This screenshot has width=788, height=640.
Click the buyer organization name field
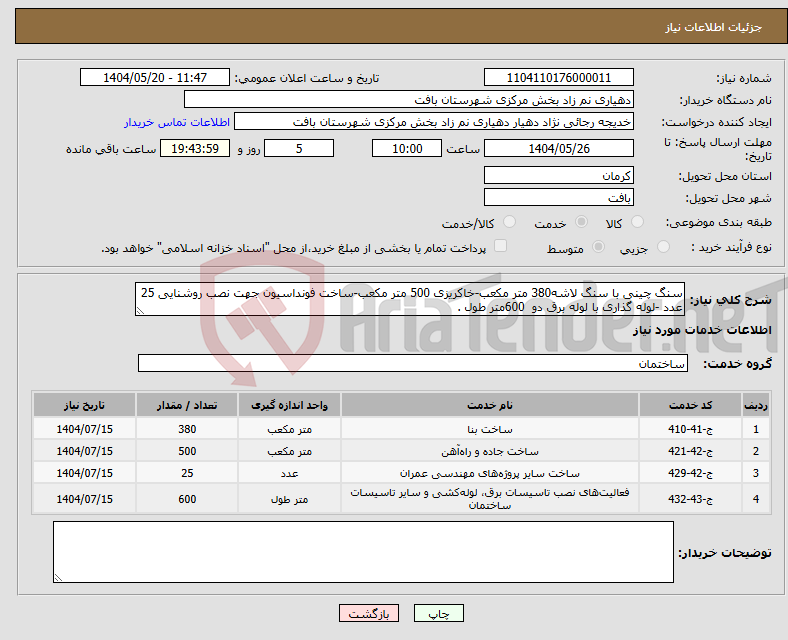409,99
